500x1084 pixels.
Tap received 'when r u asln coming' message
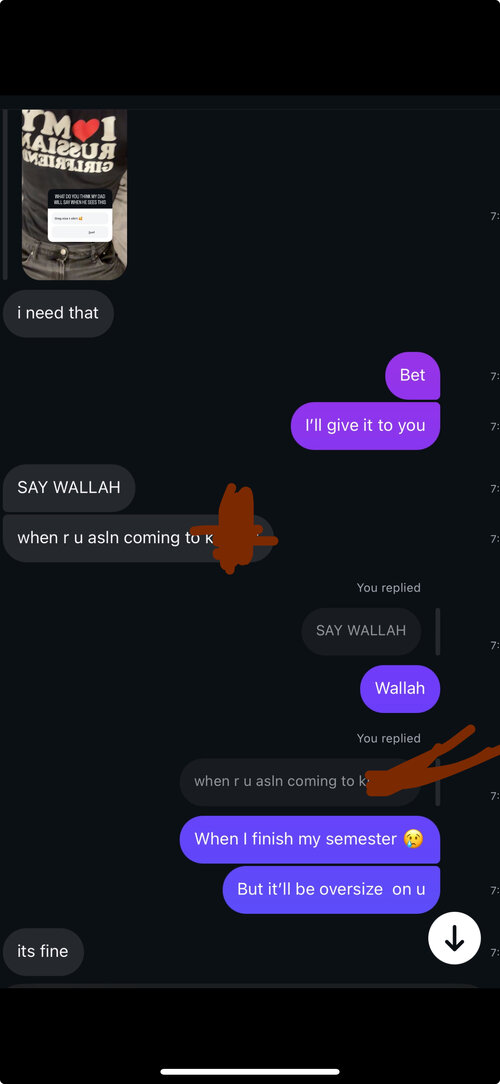point(138,538)
